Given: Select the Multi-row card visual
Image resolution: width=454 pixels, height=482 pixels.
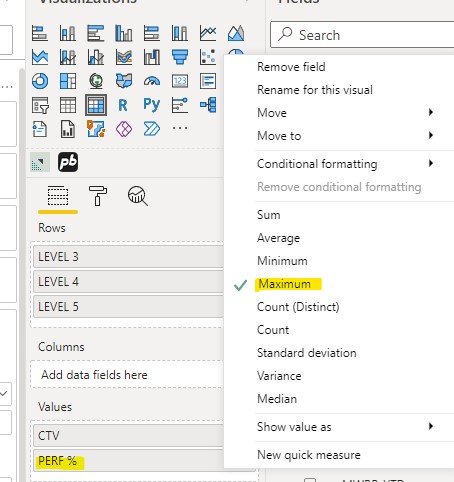Looking at the screenshot, I should (x=208, y=81).
